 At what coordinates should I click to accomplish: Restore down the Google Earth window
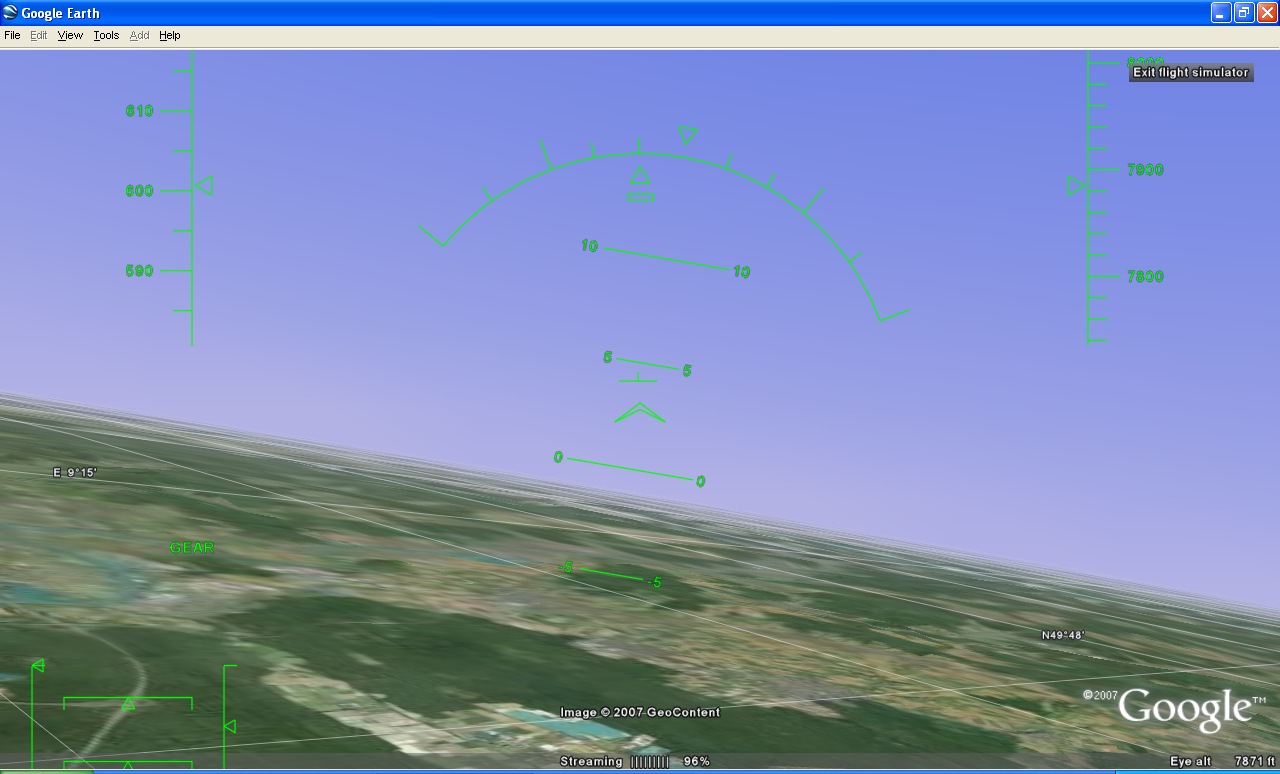pos(1244,13)
